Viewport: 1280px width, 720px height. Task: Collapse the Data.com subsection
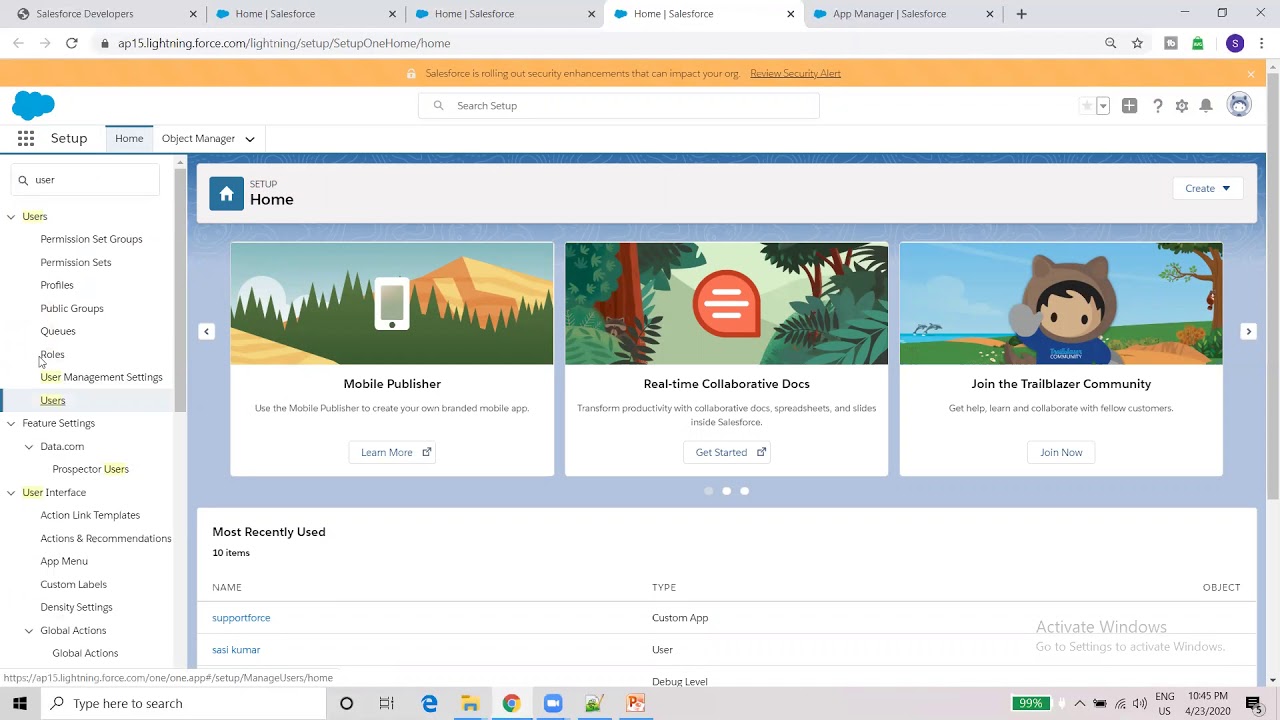click(x=29, y=447)
